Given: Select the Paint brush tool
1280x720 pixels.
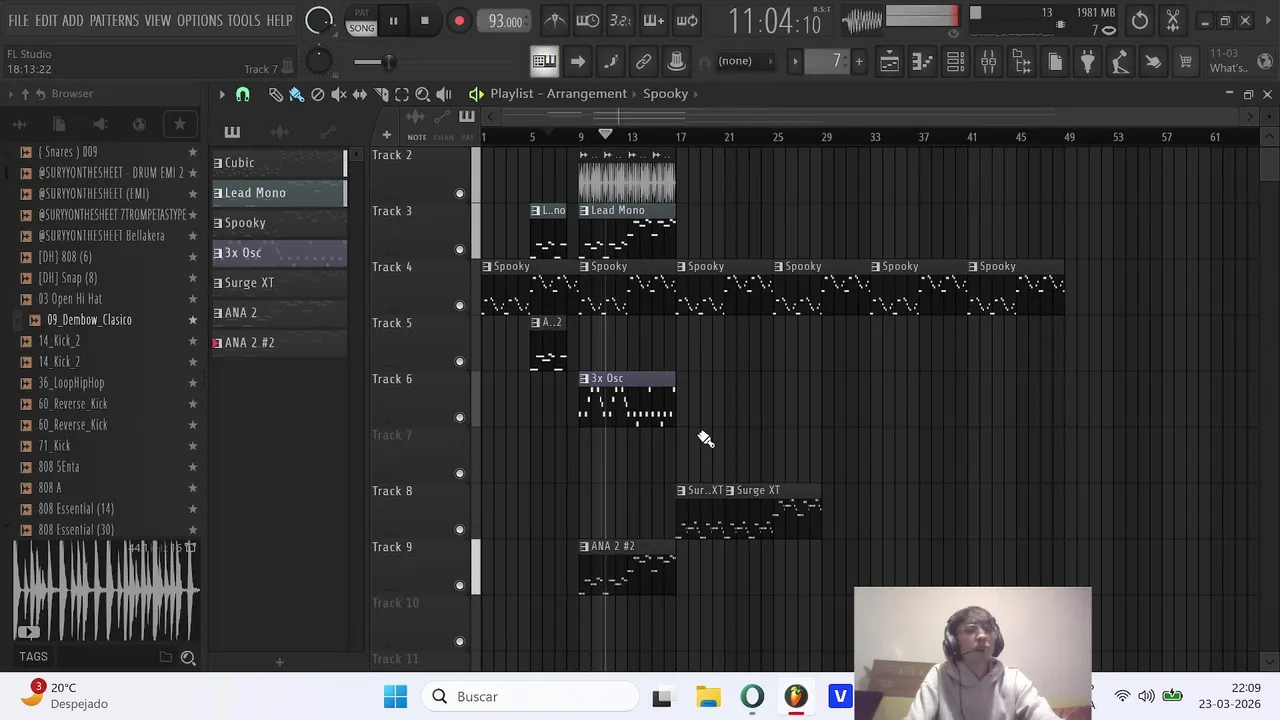Looking at the screenshot, I should click(297, 94).
